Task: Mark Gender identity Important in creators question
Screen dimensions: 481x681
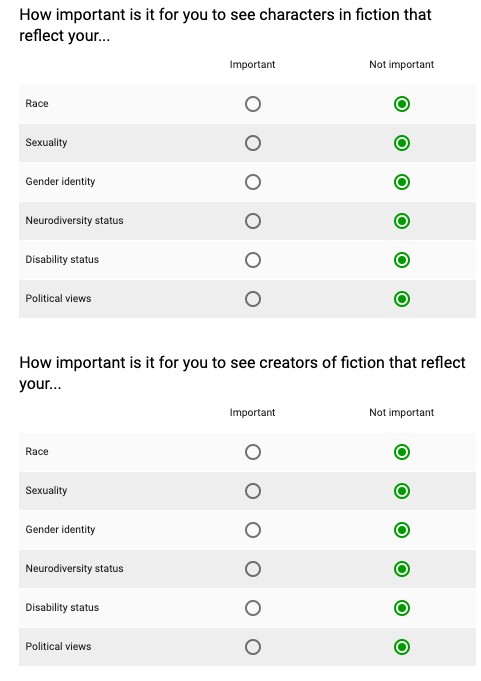Action: coord(253,530)
